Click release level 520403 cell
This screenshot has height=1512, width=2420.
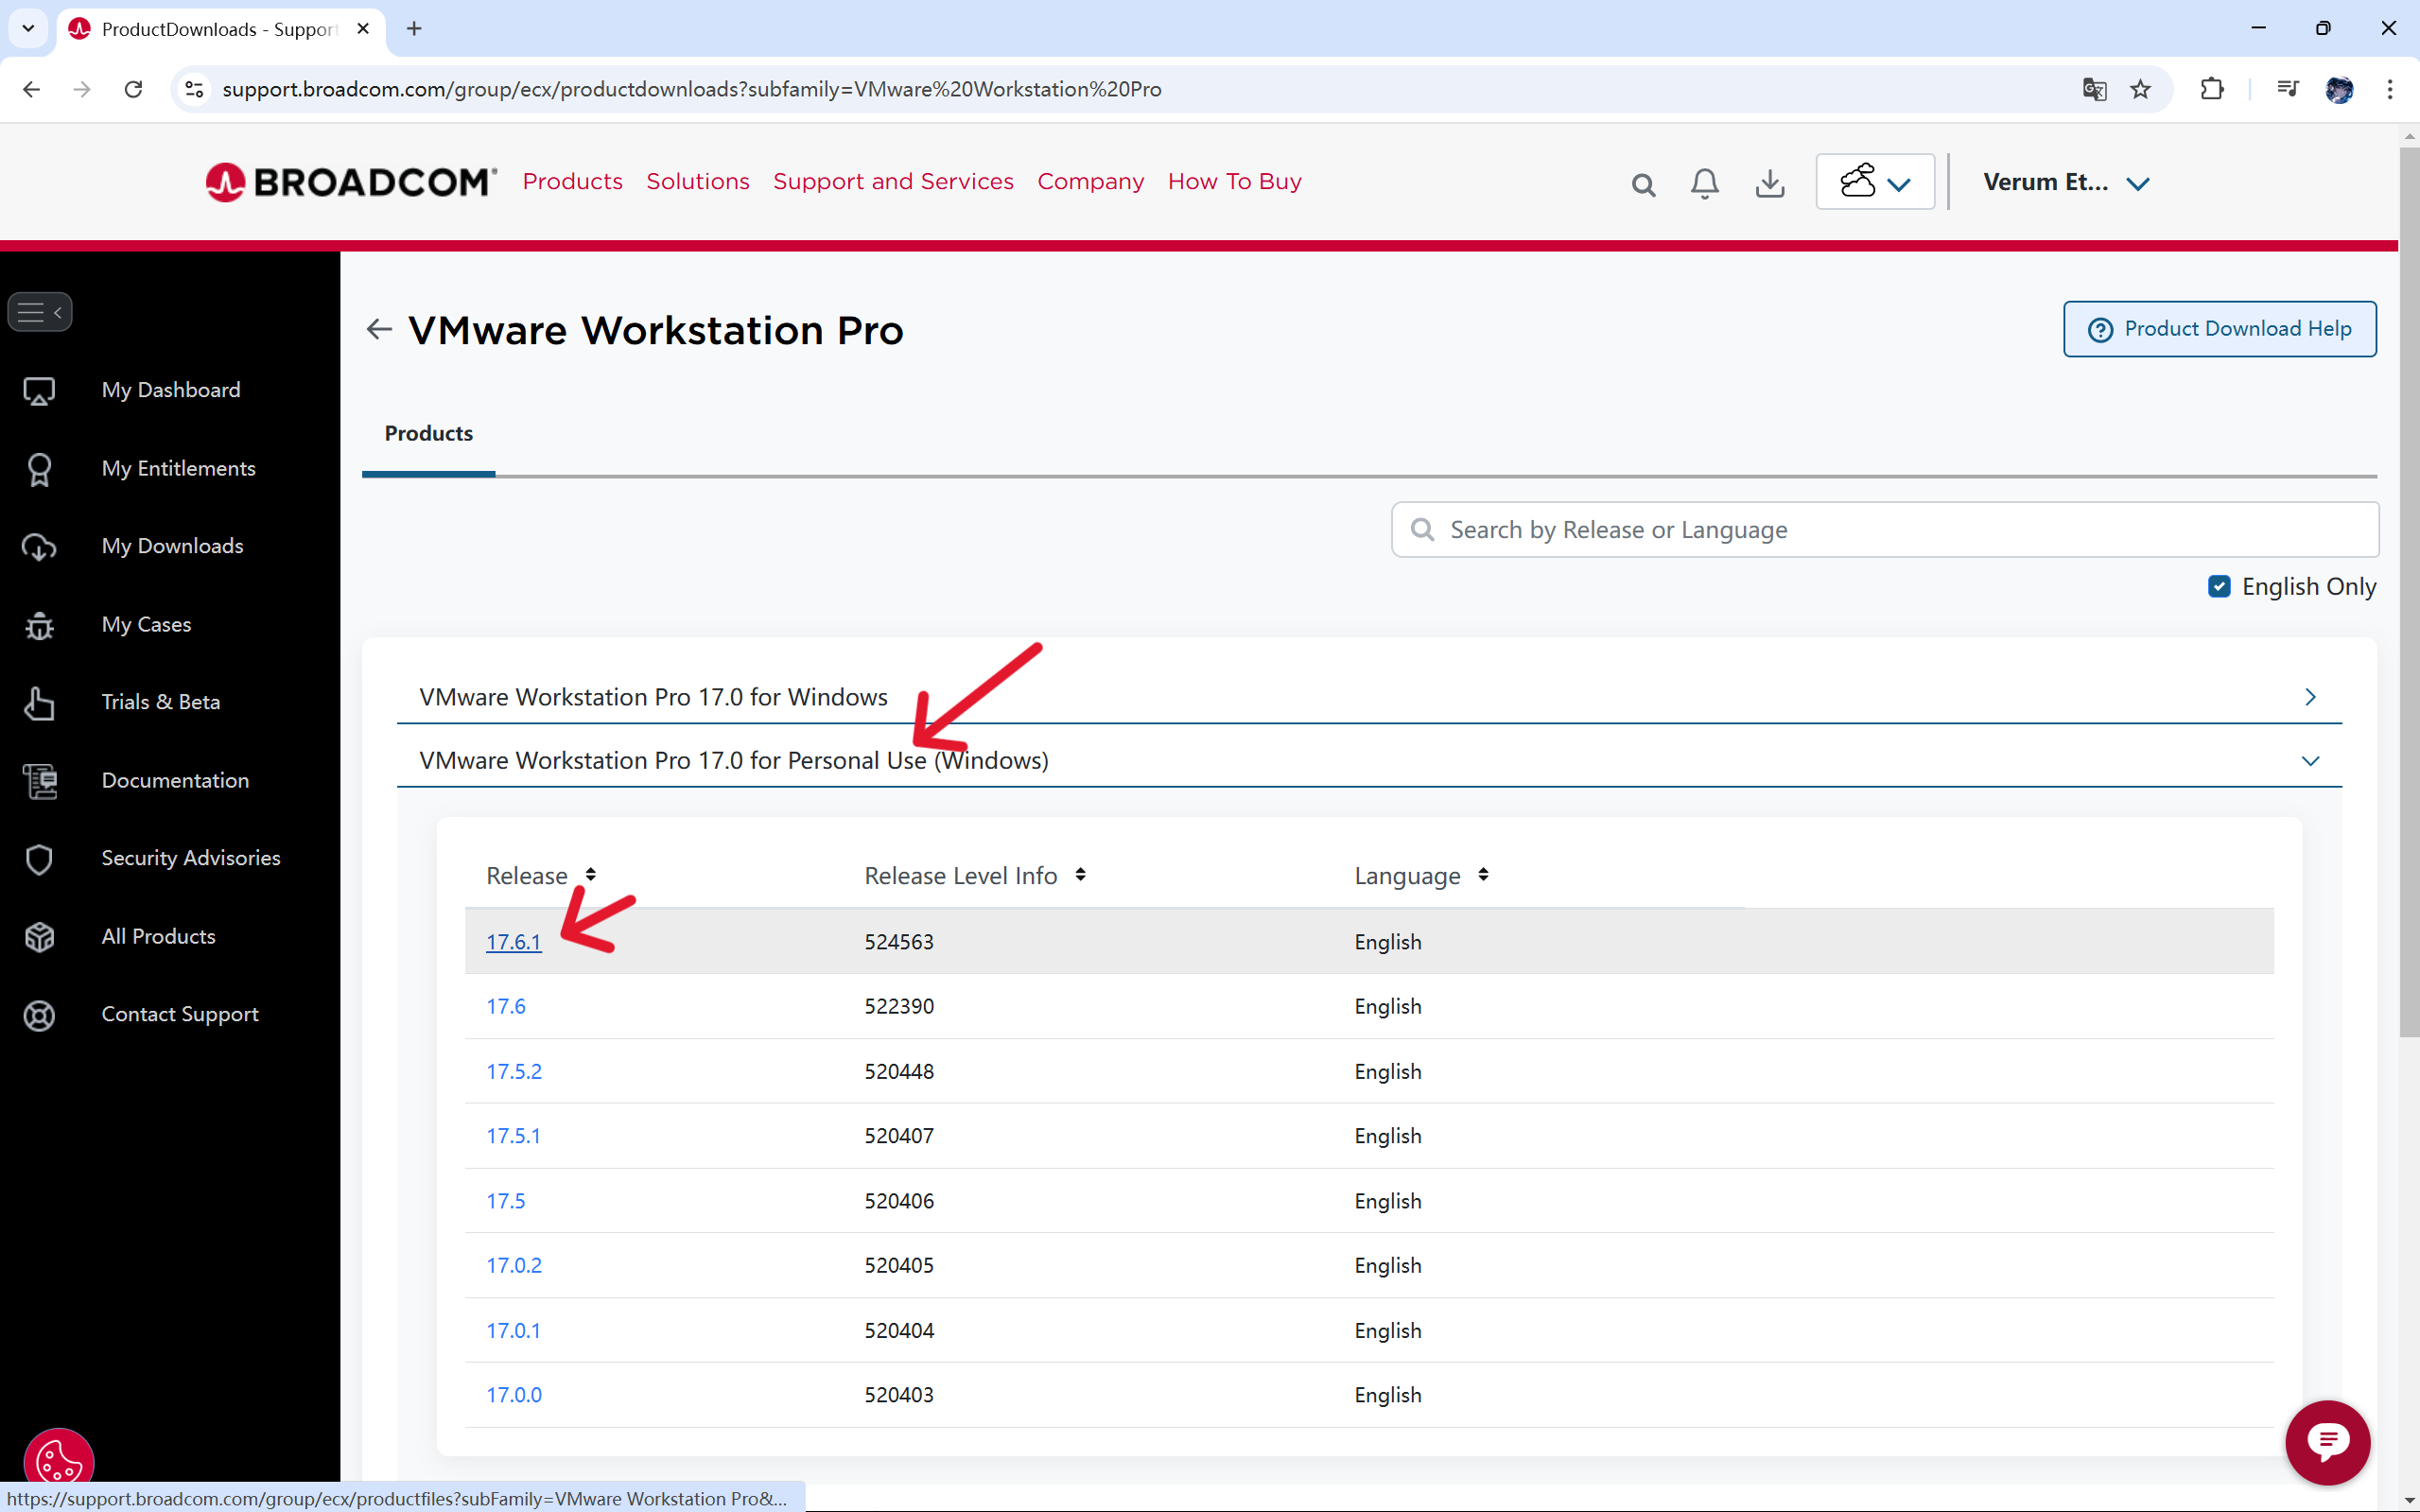899,1395
